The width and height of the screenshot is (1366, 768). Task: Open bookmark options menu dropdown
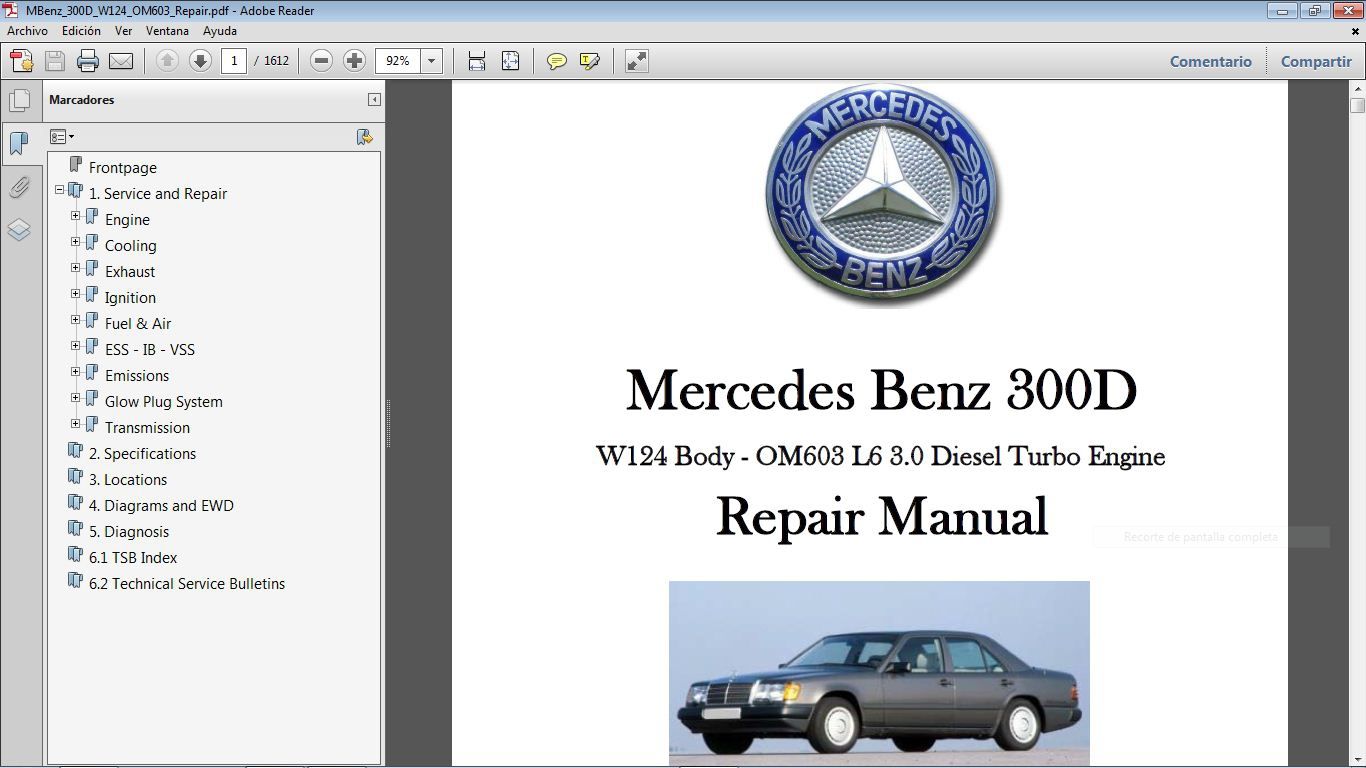click(x=62, y=137)
